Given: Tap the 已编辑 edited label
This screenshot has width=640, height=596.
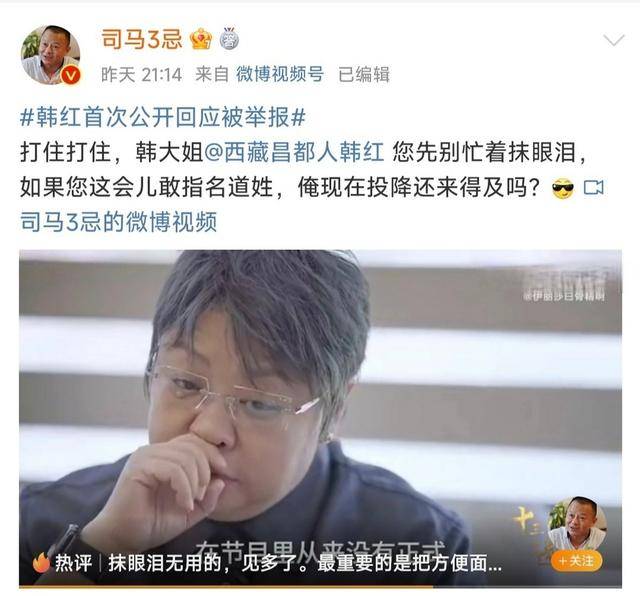Looking at the screenshot, I should [364, 74].
